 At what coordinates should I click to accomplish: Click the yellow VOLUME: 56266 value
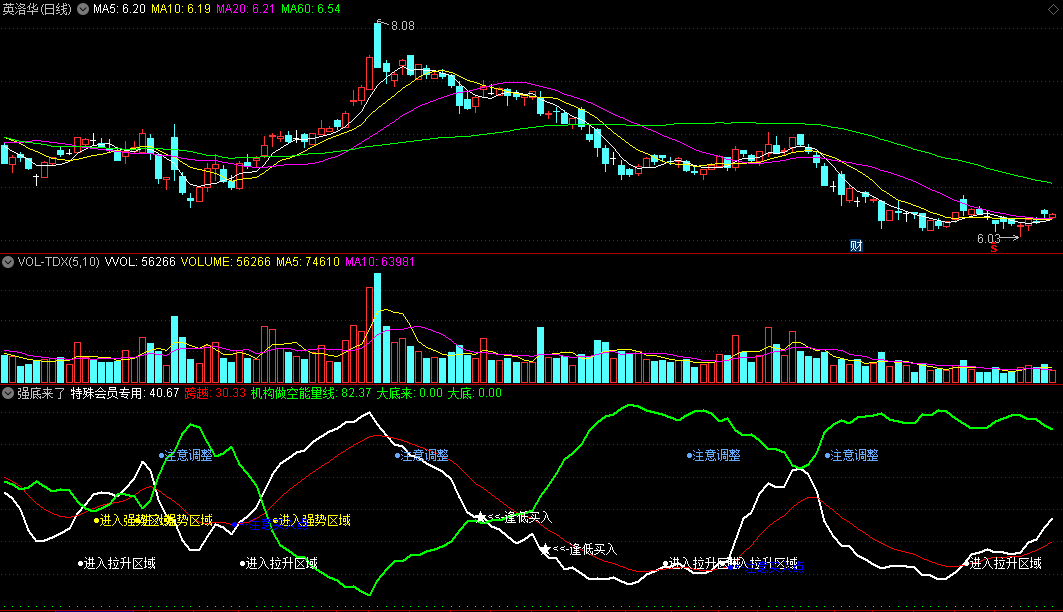tap(226, 262)
